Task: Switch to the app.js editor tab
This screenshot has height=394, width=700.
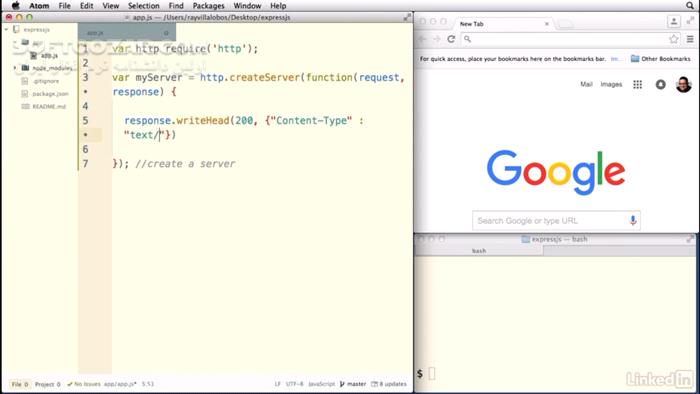Action: (127, 33)
